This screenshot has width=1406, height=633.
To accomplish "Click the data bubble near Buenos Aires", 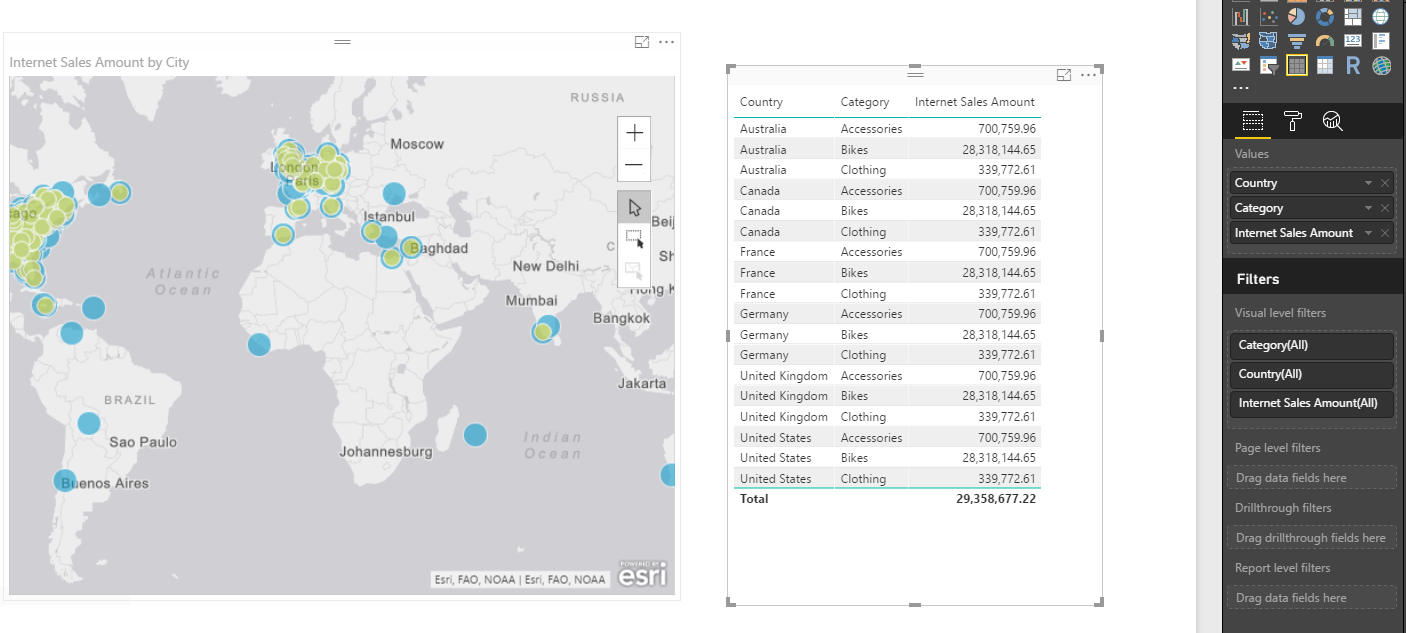I will [65, 482].
